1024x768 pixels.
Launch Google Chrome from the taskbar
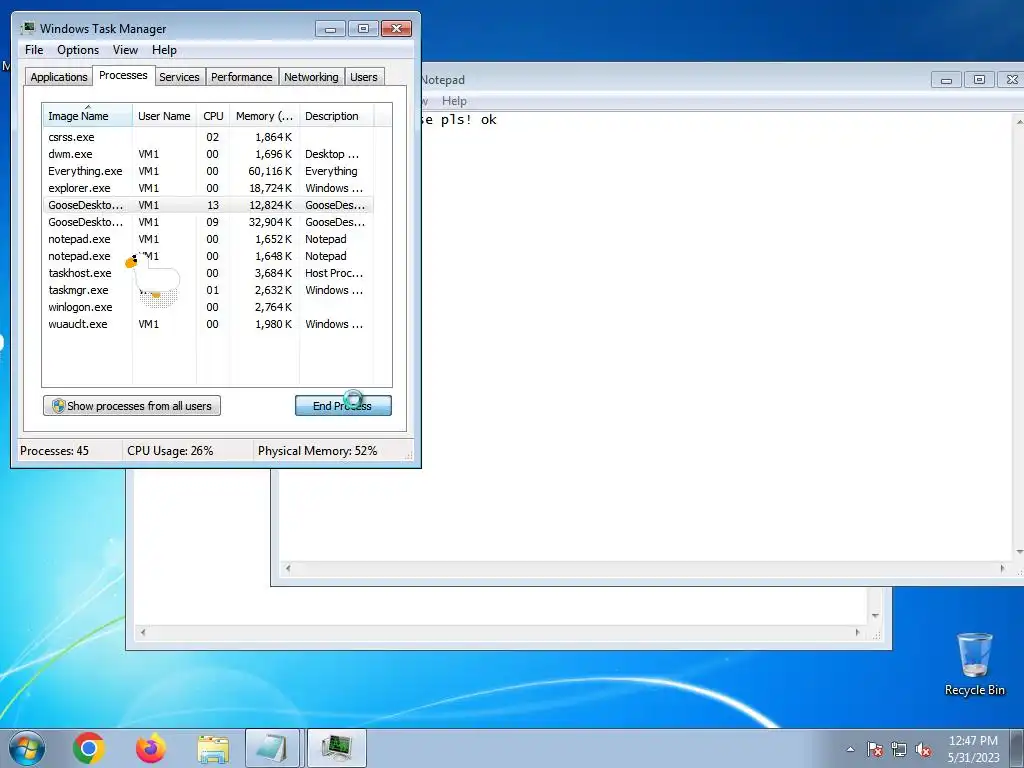89,748
